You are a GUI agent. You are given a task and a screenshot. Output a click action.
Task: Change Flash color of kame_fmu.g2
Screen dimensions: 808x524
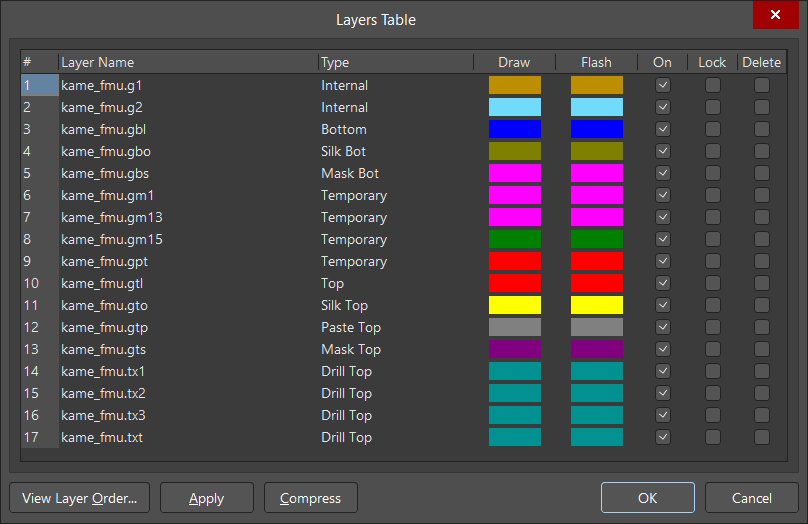click(597, 107)
